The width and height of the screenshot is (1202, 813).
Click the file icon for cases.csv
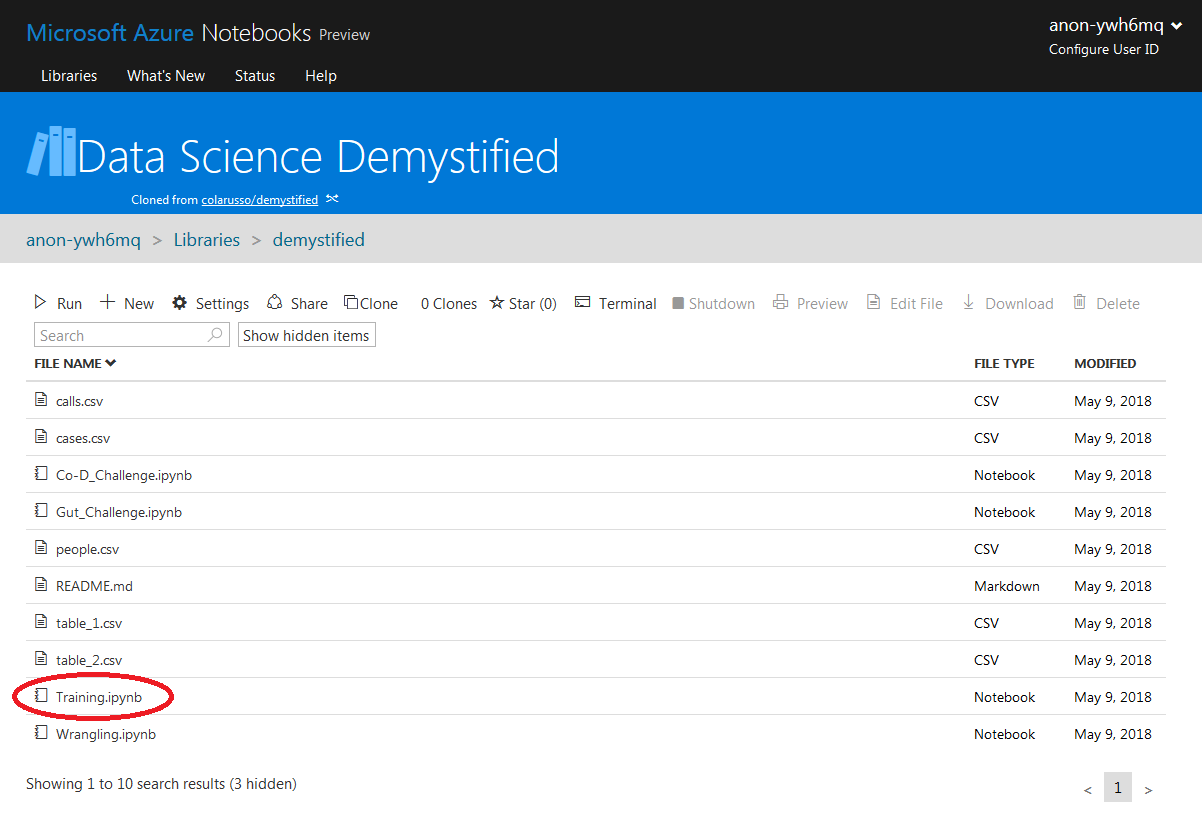pos(41,437)
